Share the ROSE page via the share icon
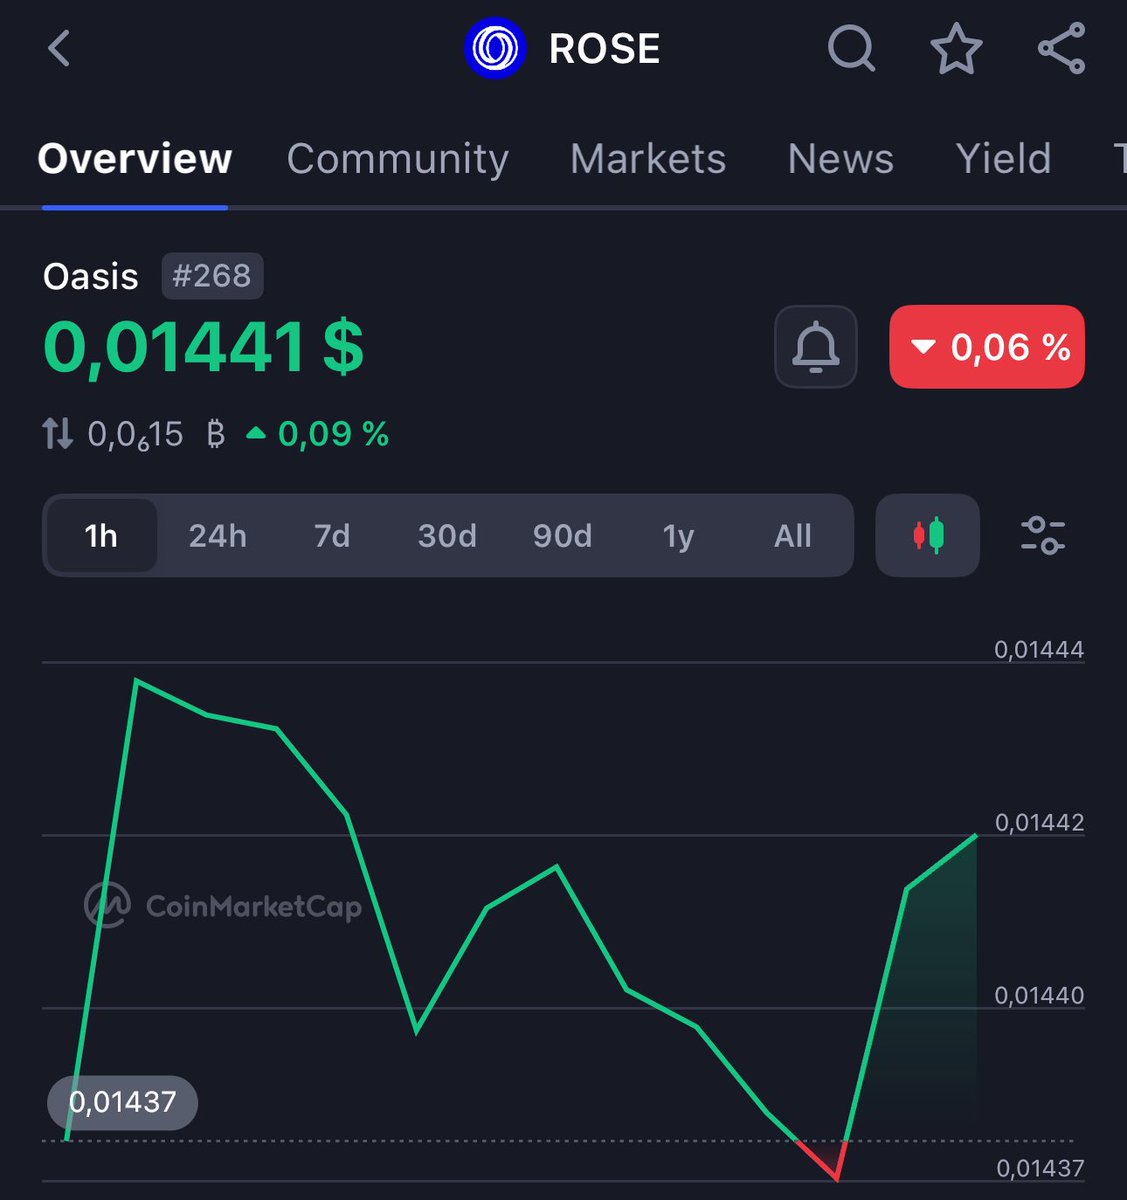This screenshot has width=1127, height=1200. (1061, 48)
